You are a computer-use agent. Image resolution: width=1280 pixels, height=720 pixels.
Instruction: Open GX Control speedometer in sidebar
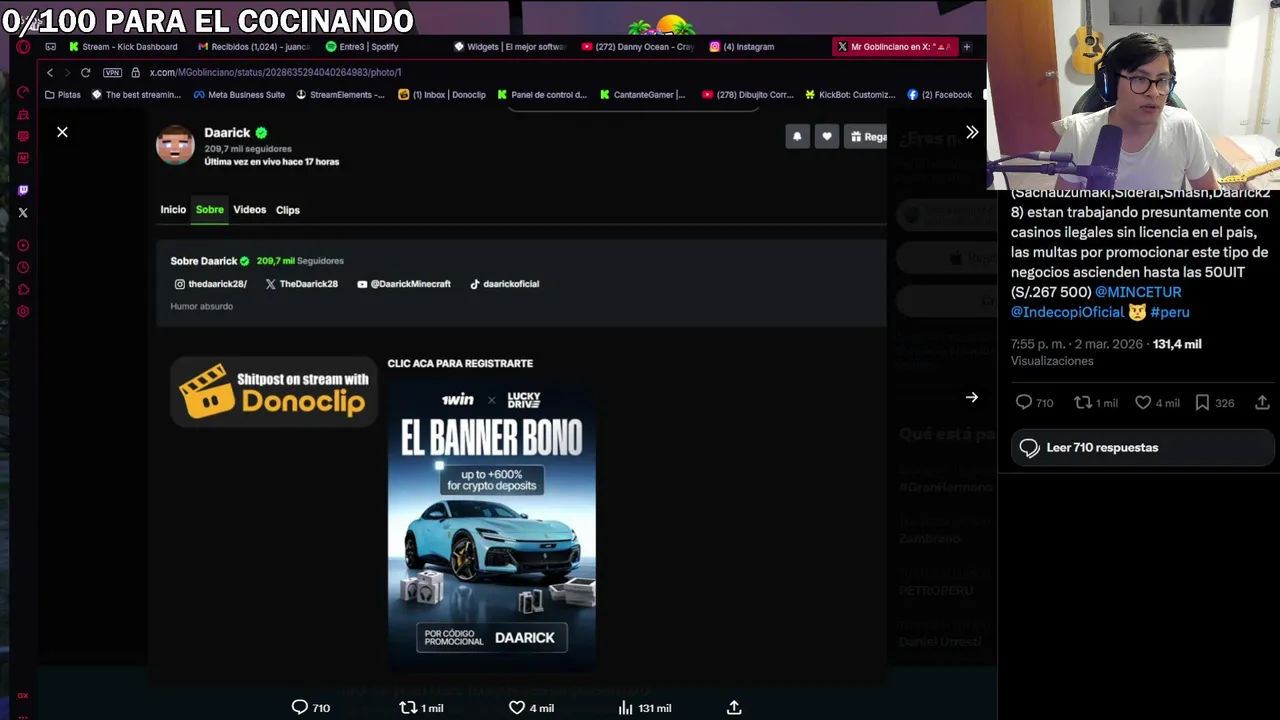point(23,92)
